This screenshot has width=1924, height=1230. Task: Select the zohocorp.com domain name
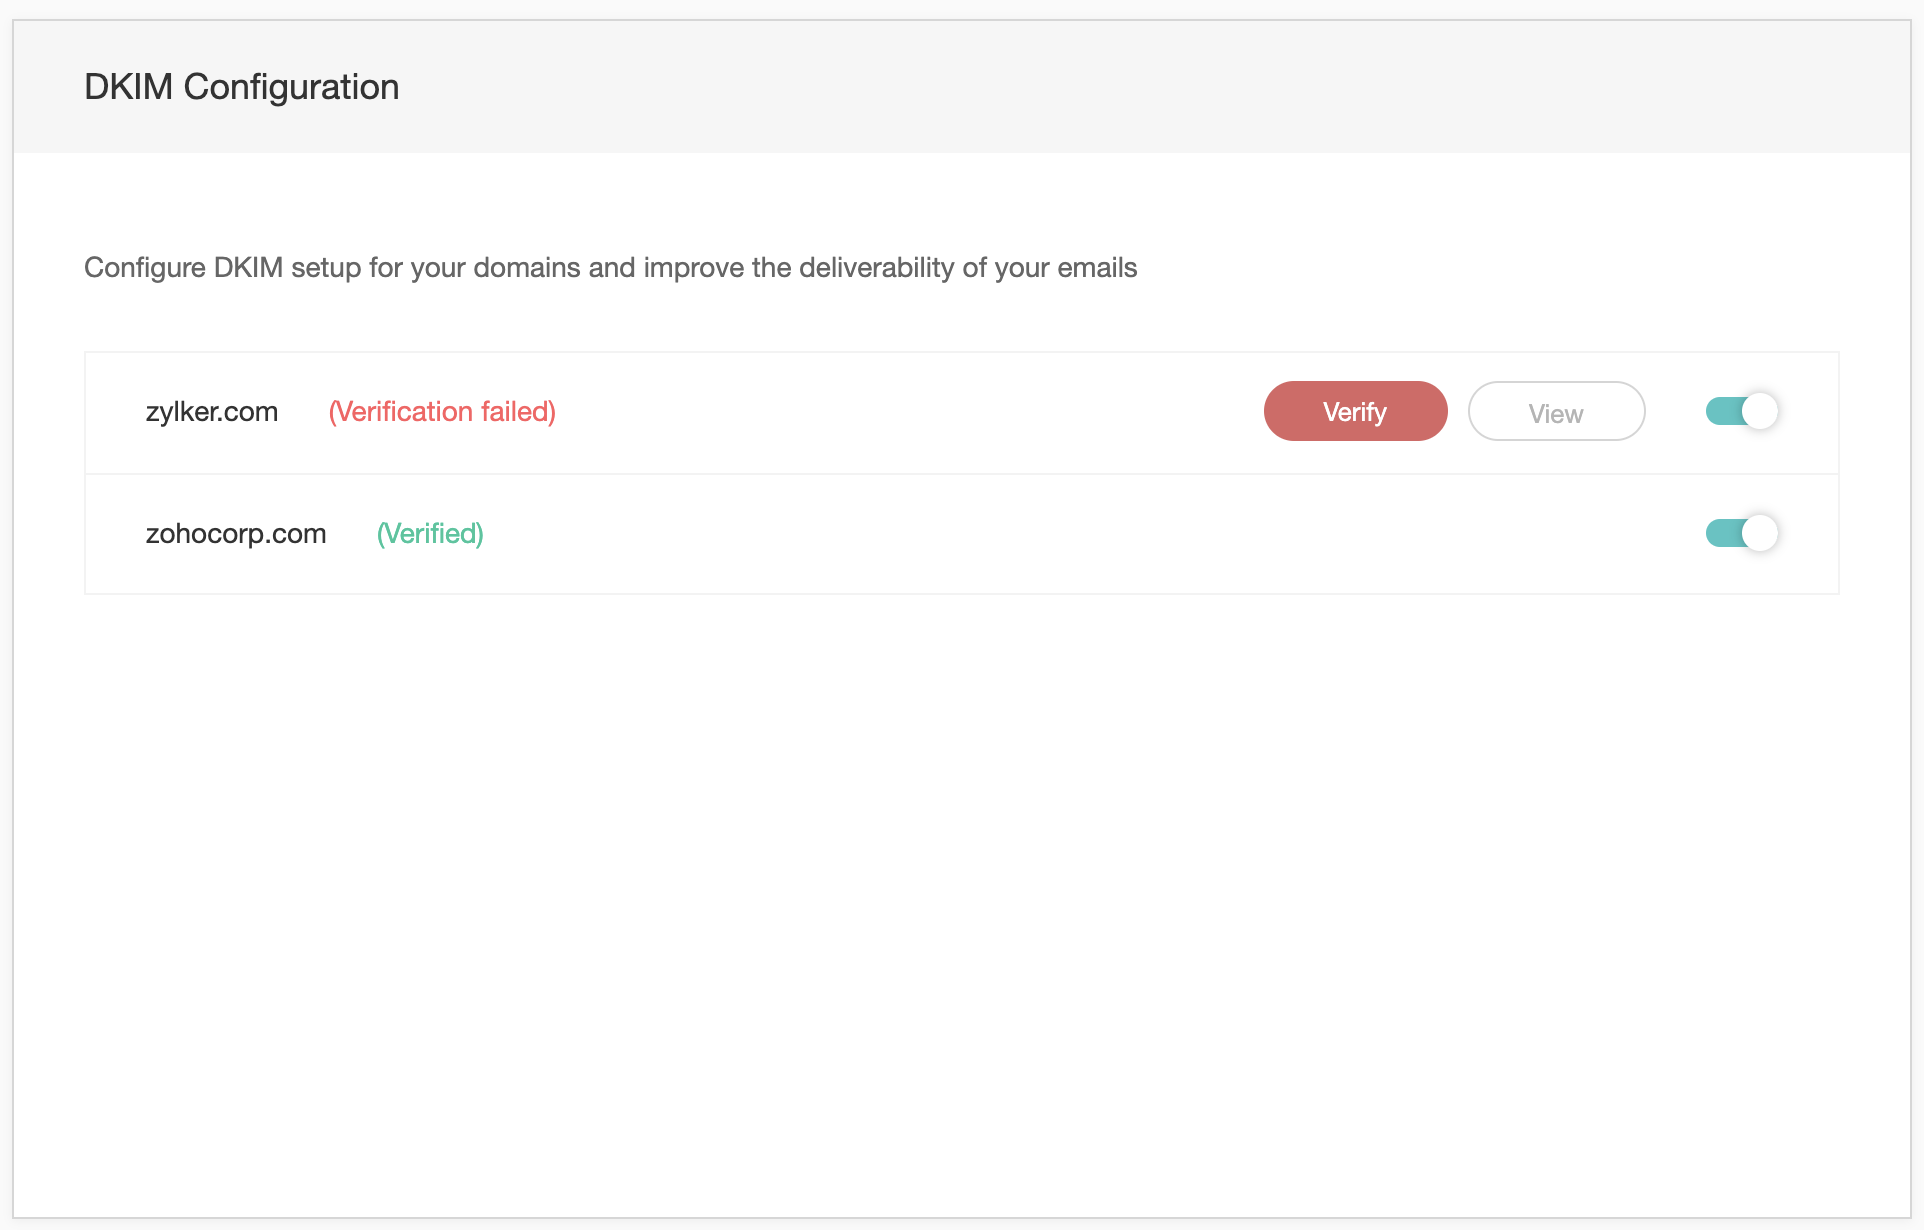pos(236,534)
